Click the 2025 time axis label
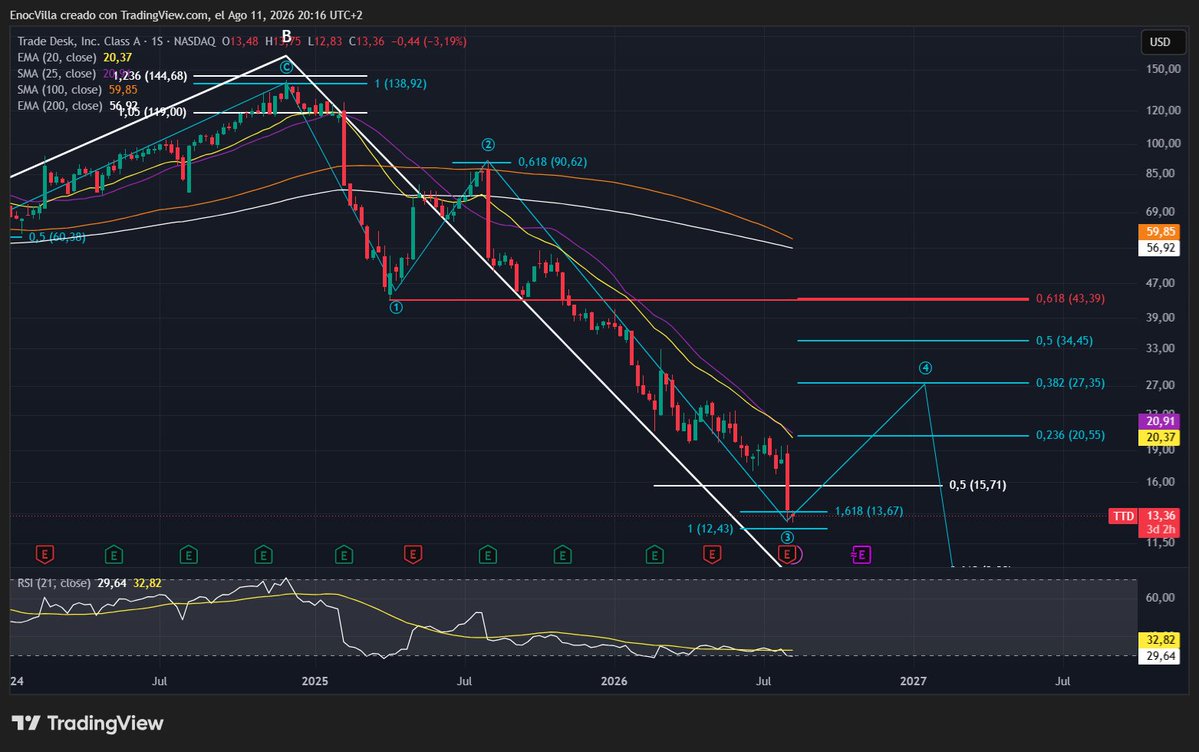 [x=314, y=681]
